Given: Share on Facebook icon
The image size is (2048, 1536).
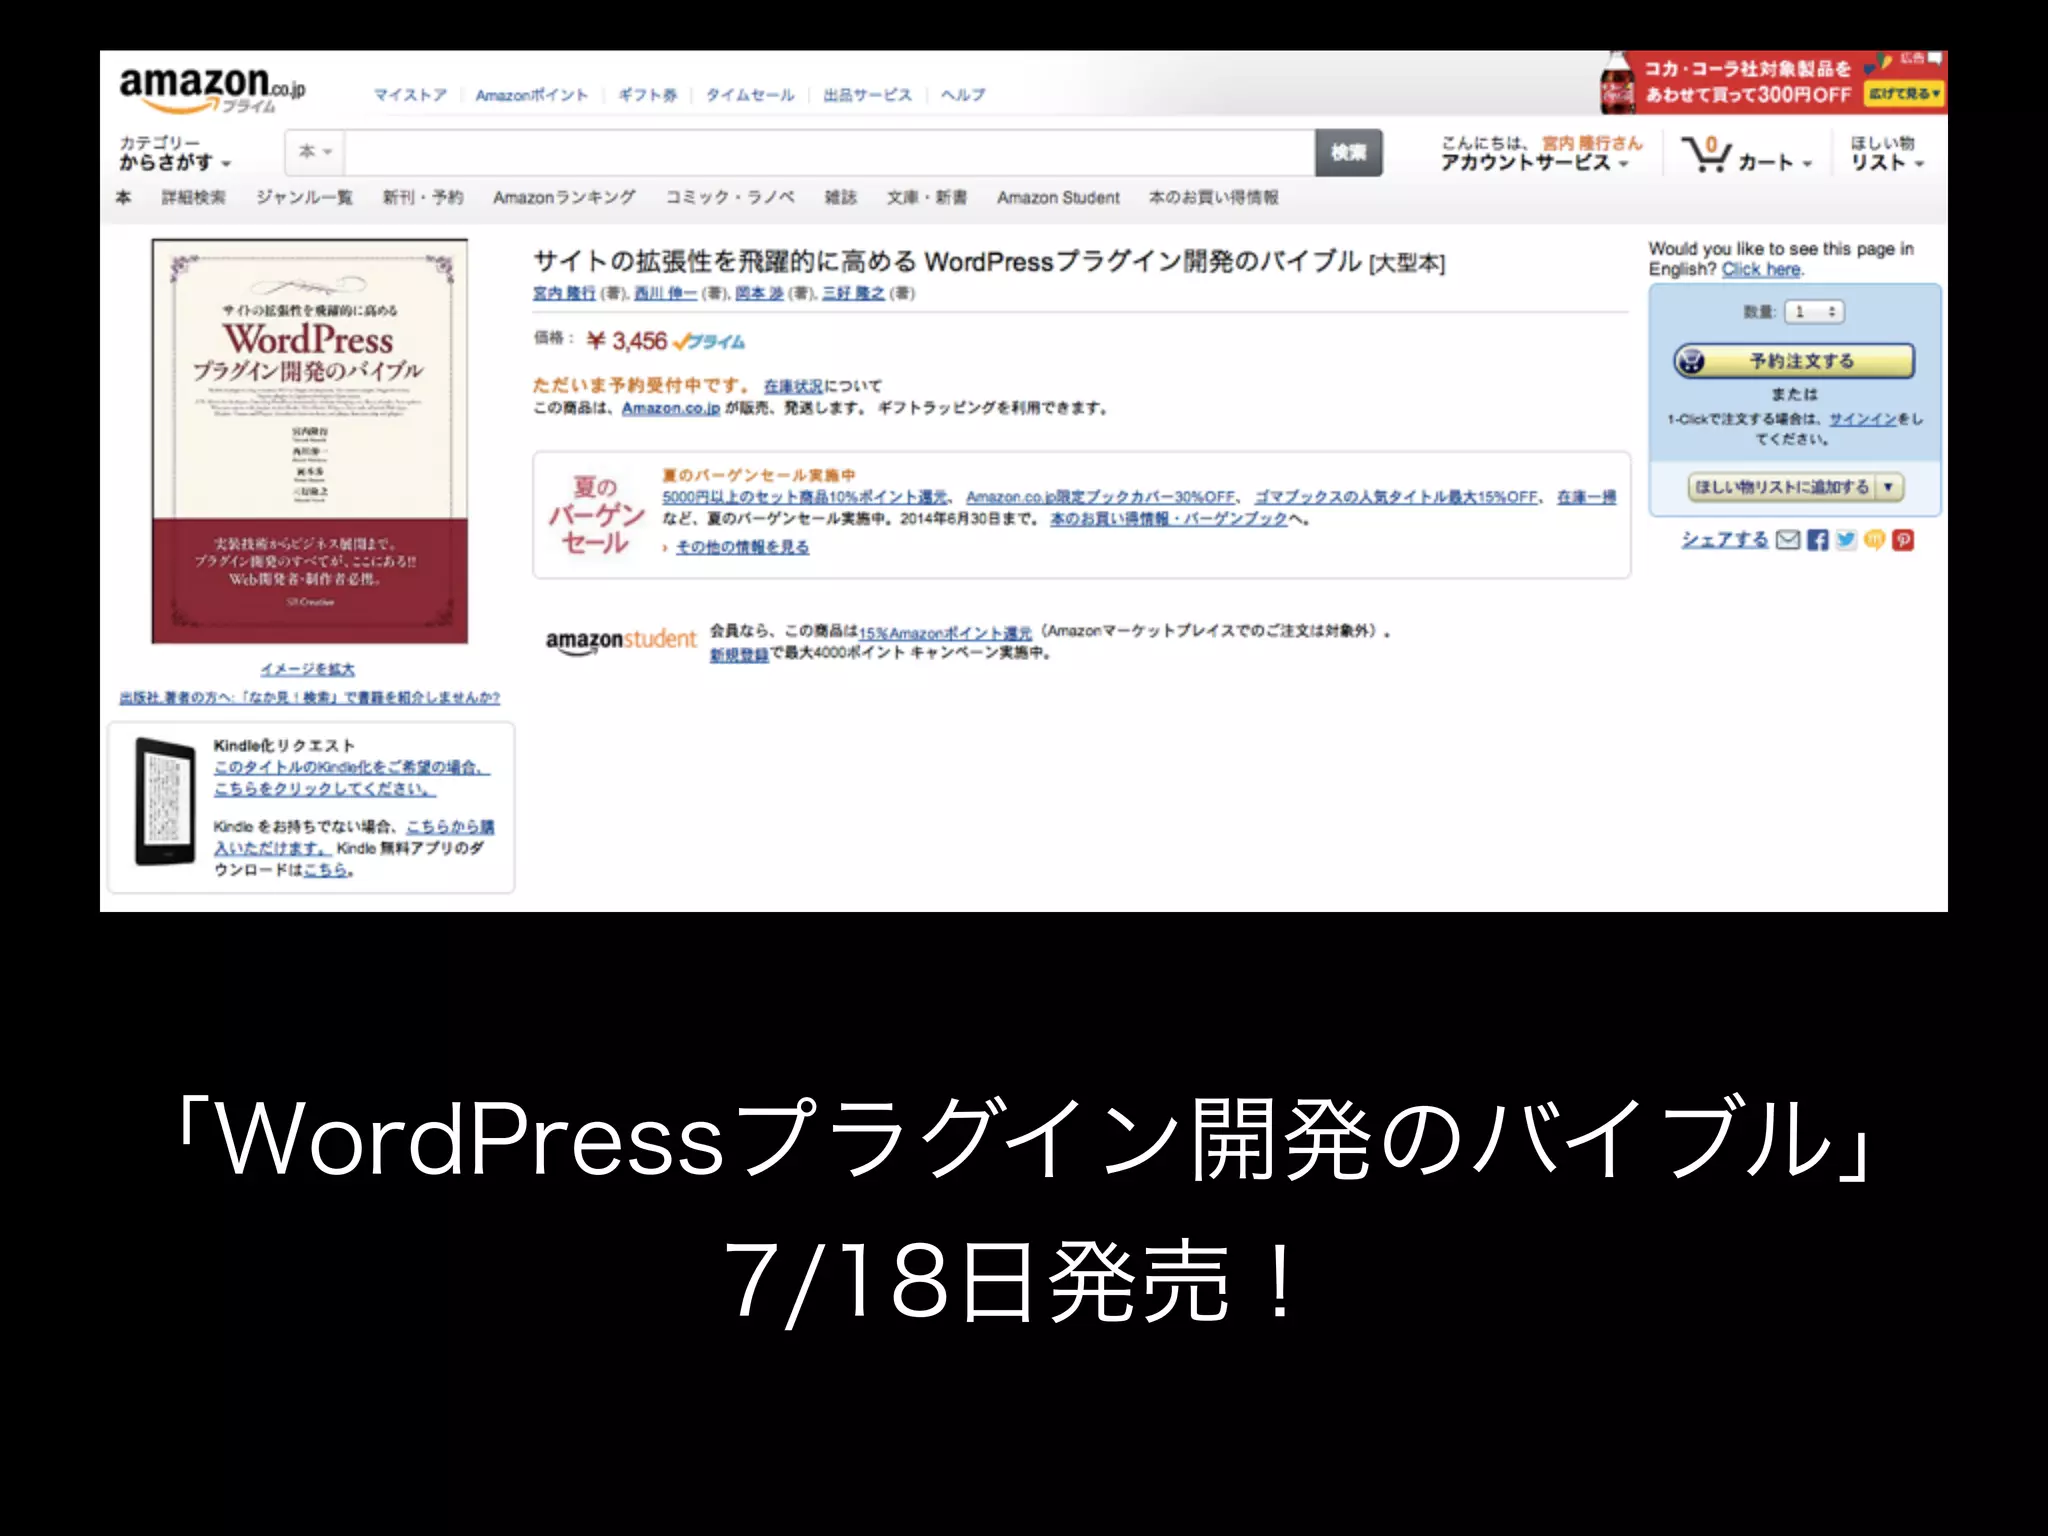Looking at the screenshot, I should (x=1817, y=540).
